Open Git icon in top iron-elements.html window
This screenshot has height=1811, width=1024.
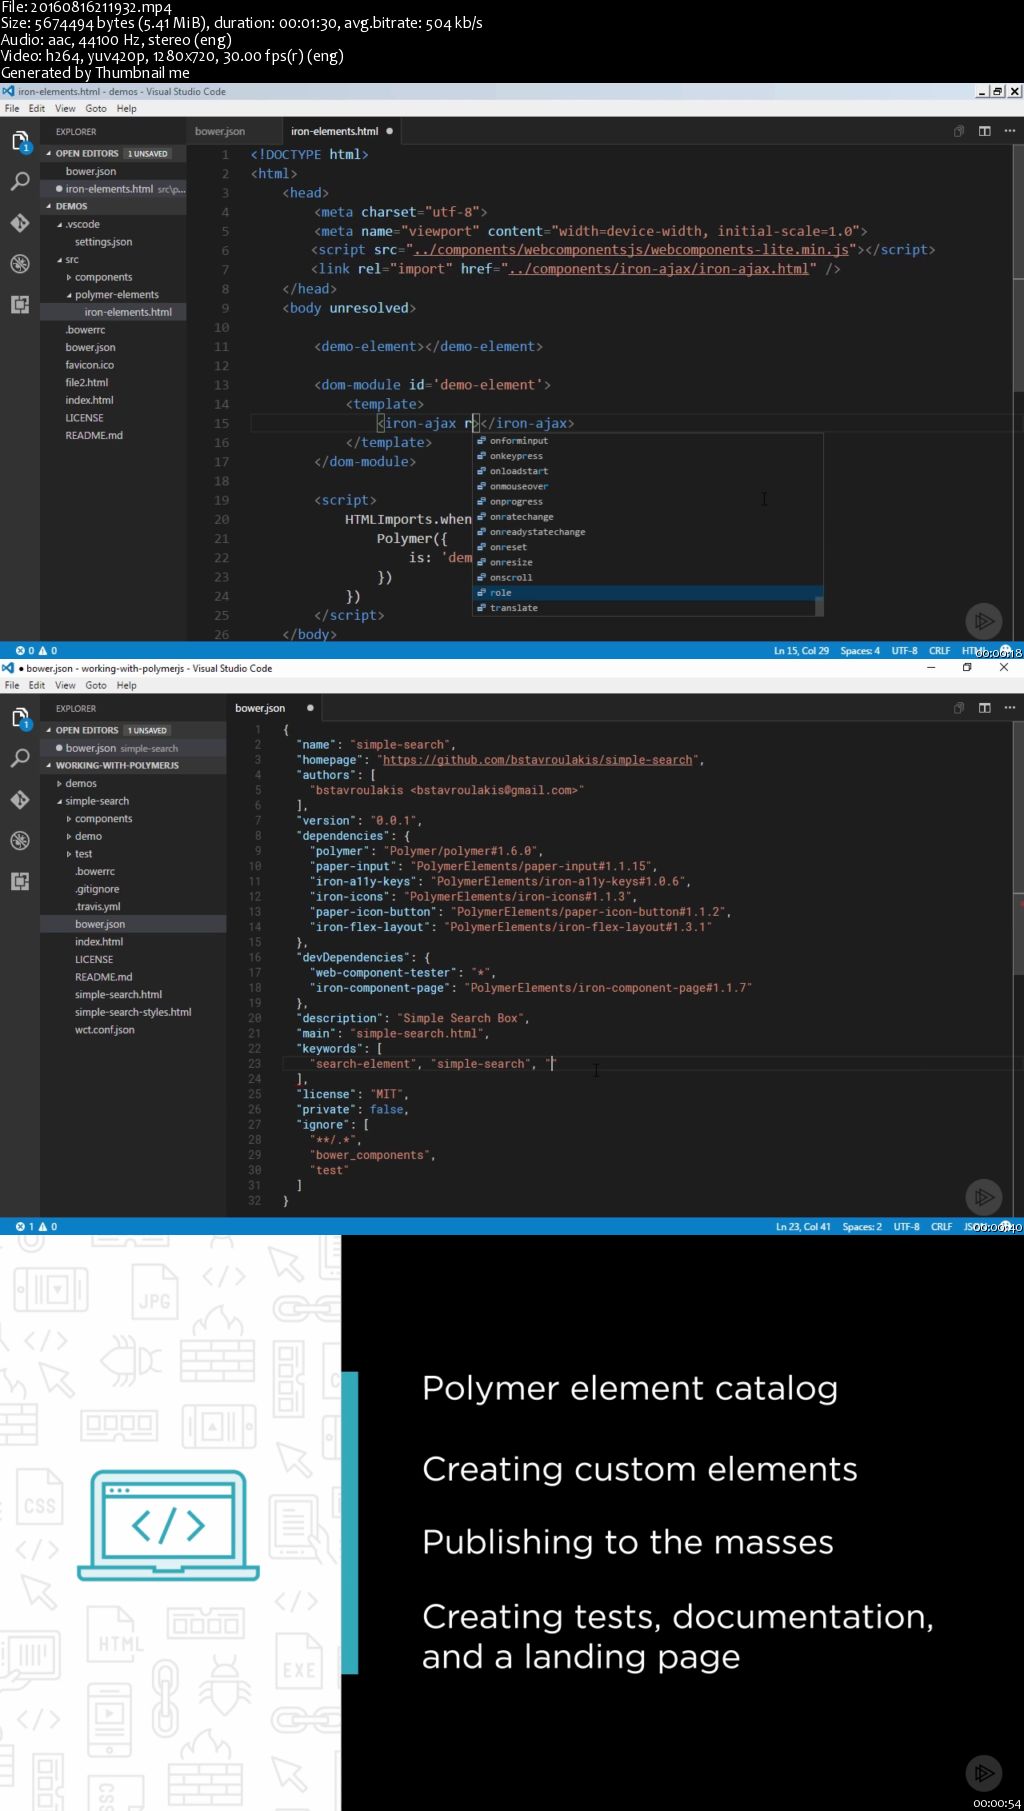20,223
